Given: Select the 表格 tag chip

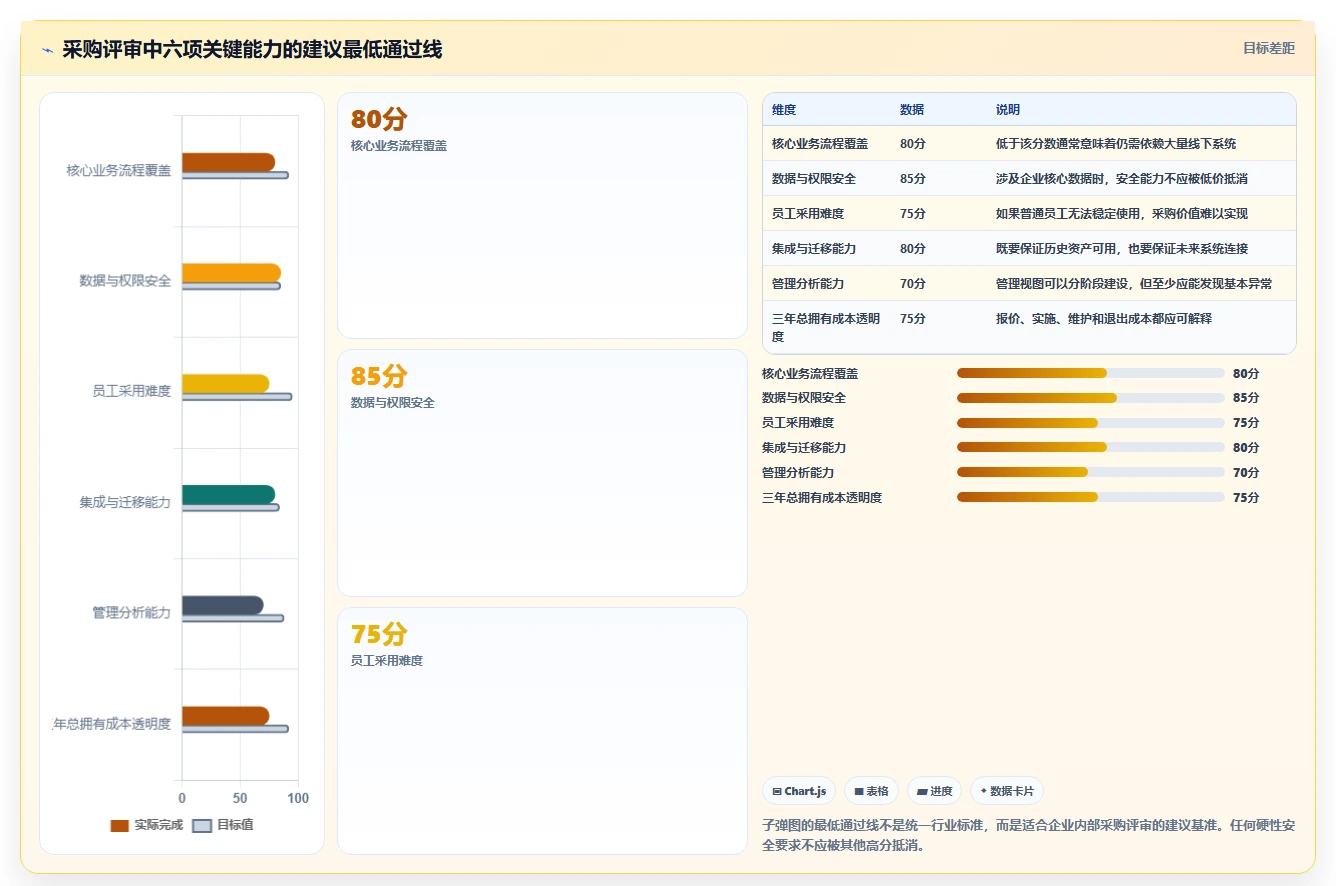Looking at the screenshot, I should pos(871,791).
